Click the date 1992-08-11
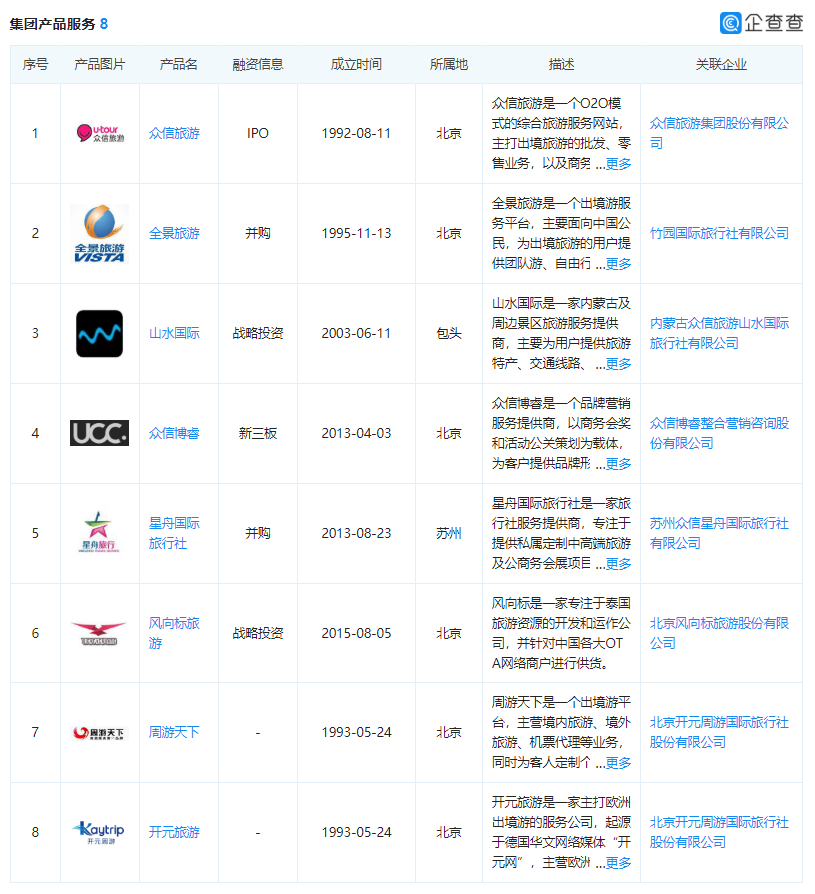 click(x=356, y=133)
